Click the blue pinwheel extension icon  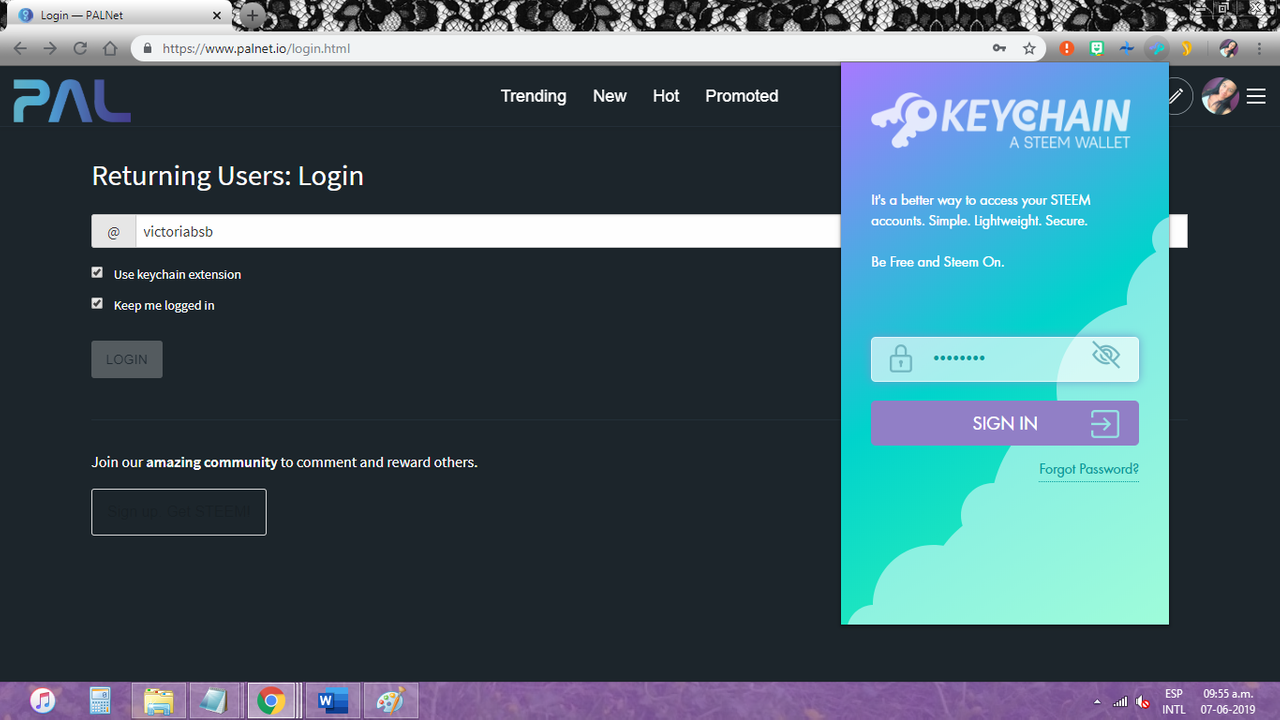click(1127, 48)
